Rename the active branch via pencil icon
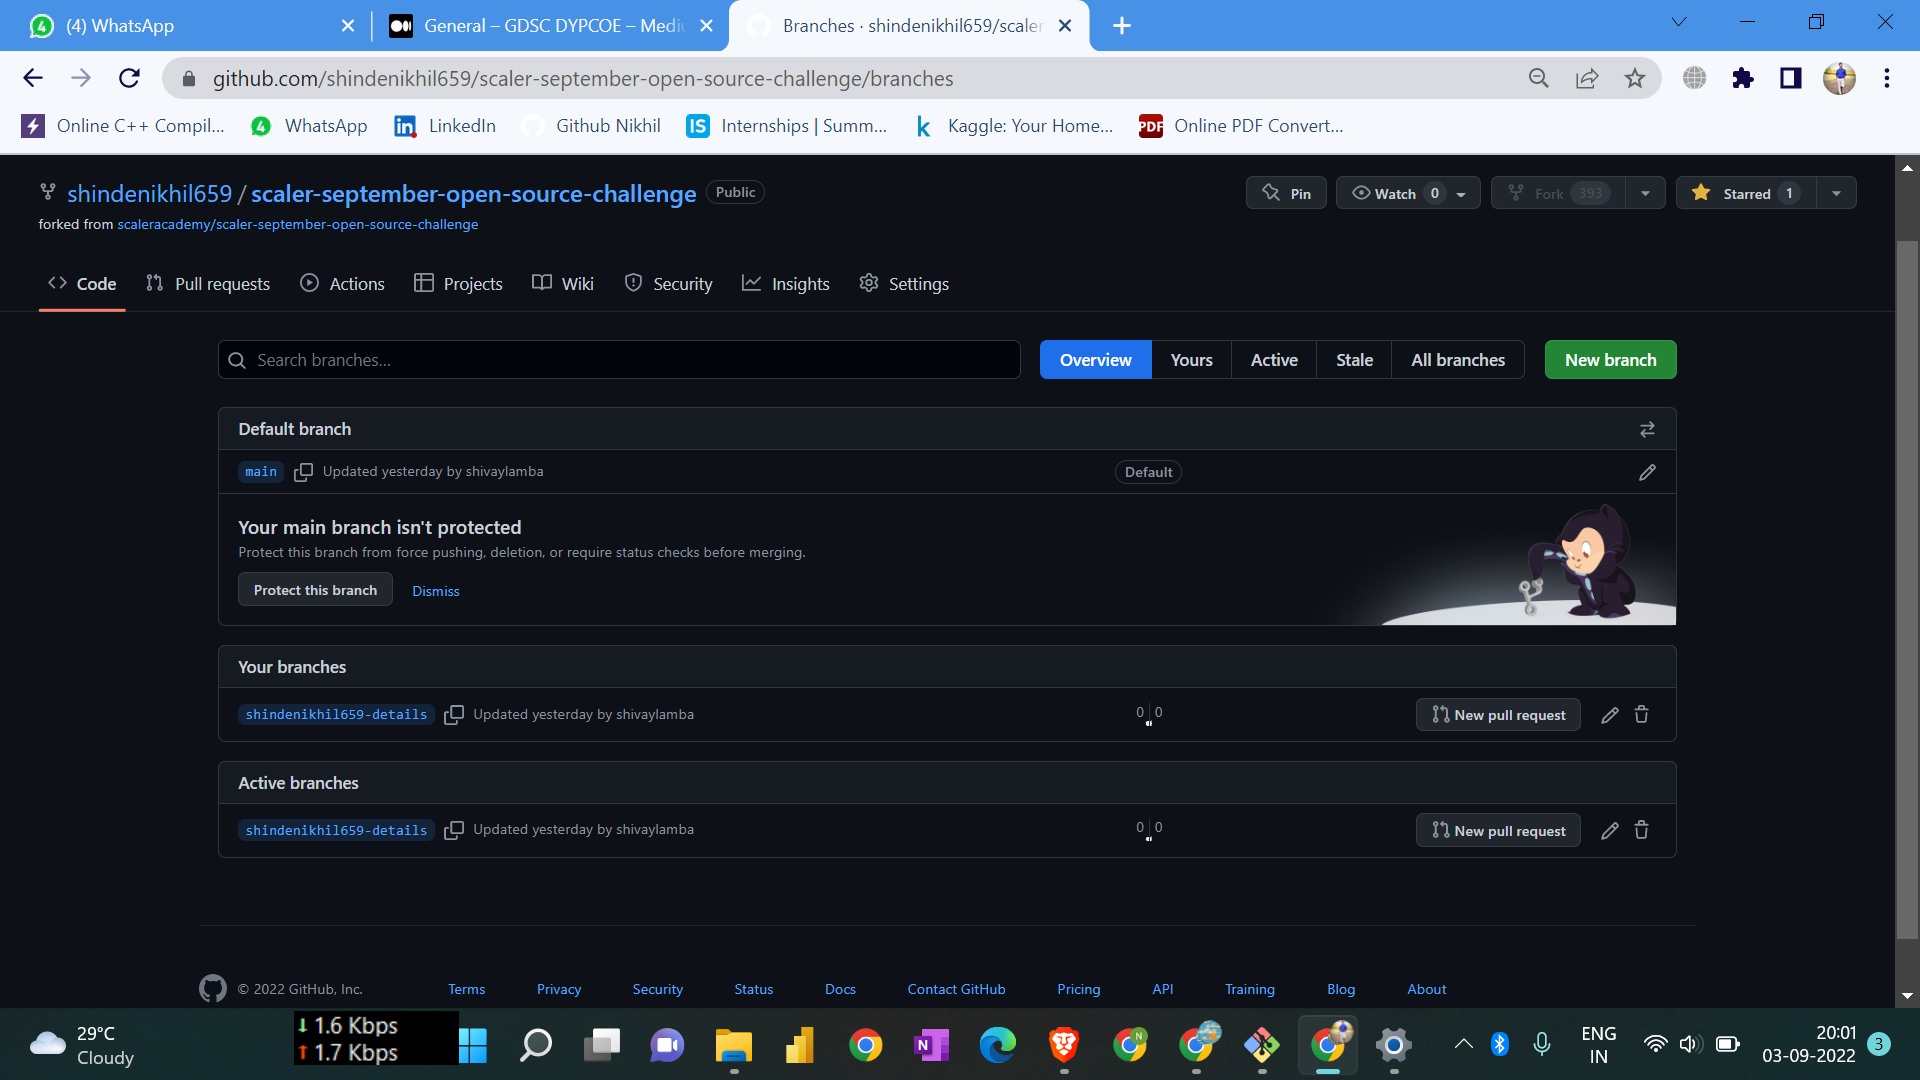 click(1609, 829)
